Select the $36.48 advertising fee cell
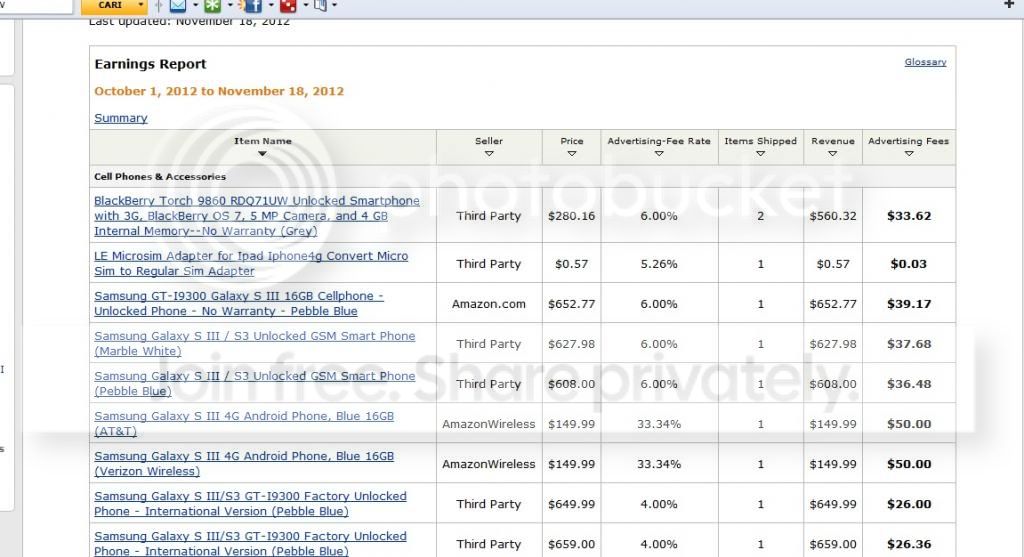This screenshot has height=557, width=1024. 908,384
